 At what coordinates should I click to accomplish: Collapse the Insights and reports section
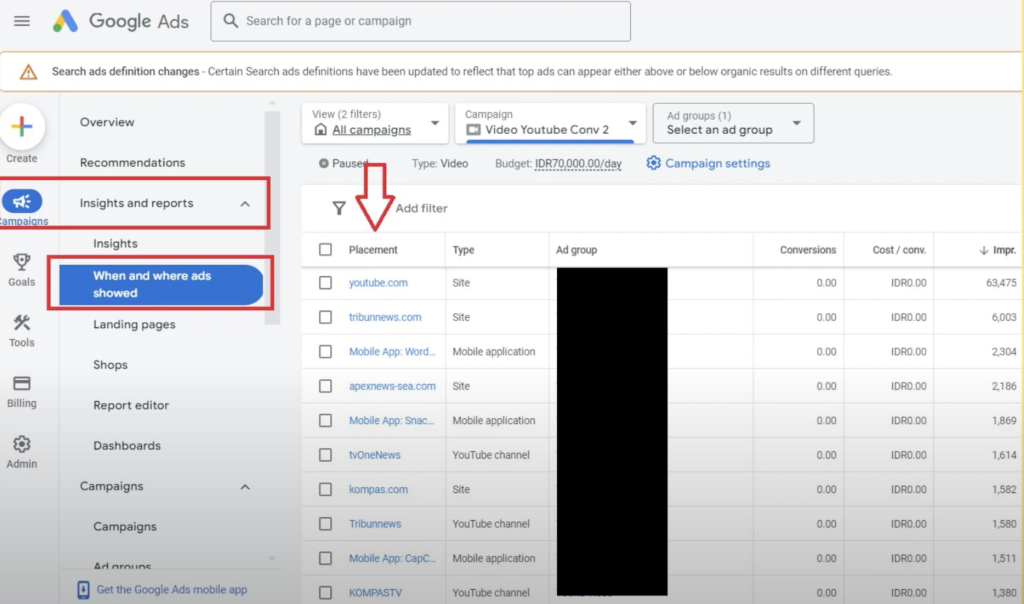[245, 204]
